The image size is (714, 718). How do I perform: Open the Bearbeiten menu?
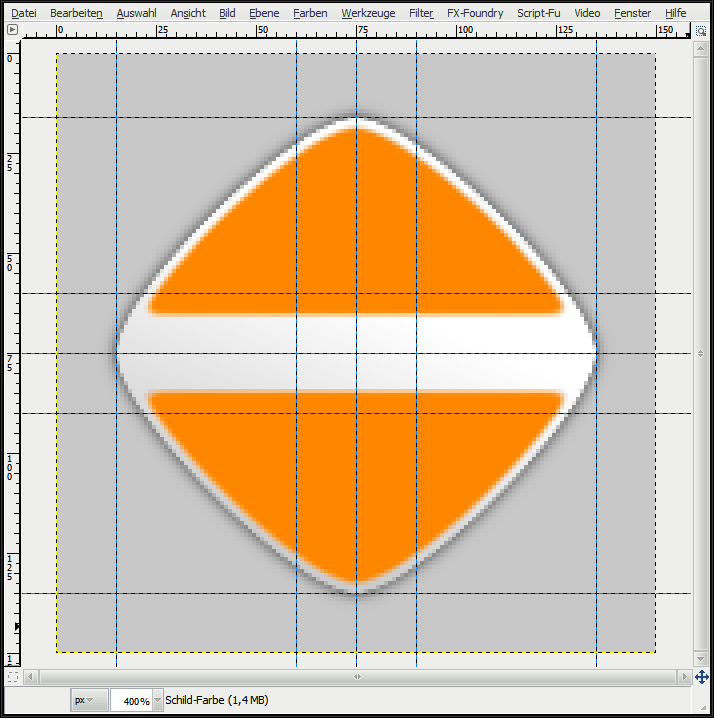(76, 13)
